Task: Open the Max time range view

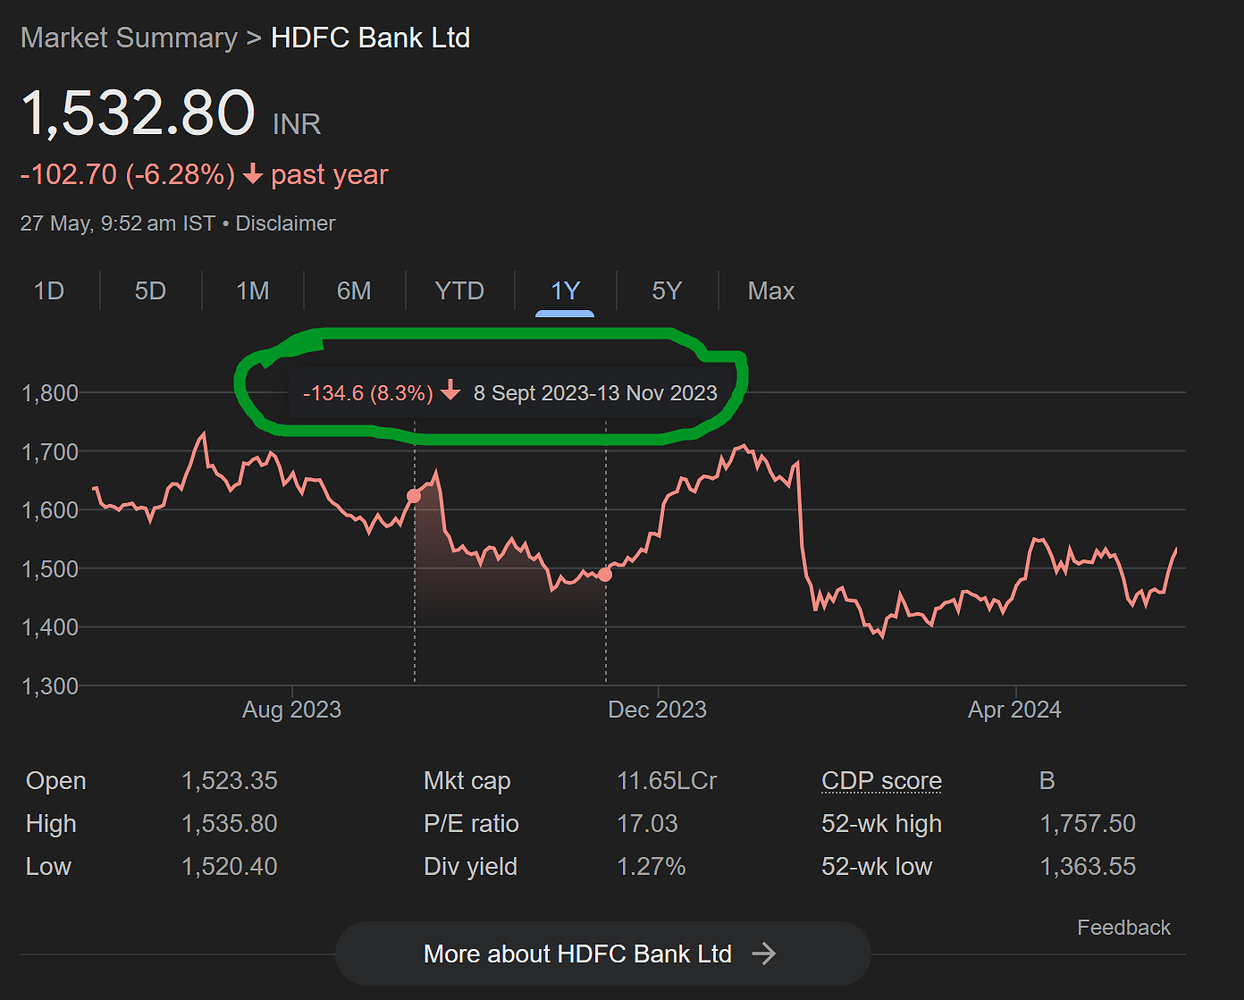Action: [771, 291]
